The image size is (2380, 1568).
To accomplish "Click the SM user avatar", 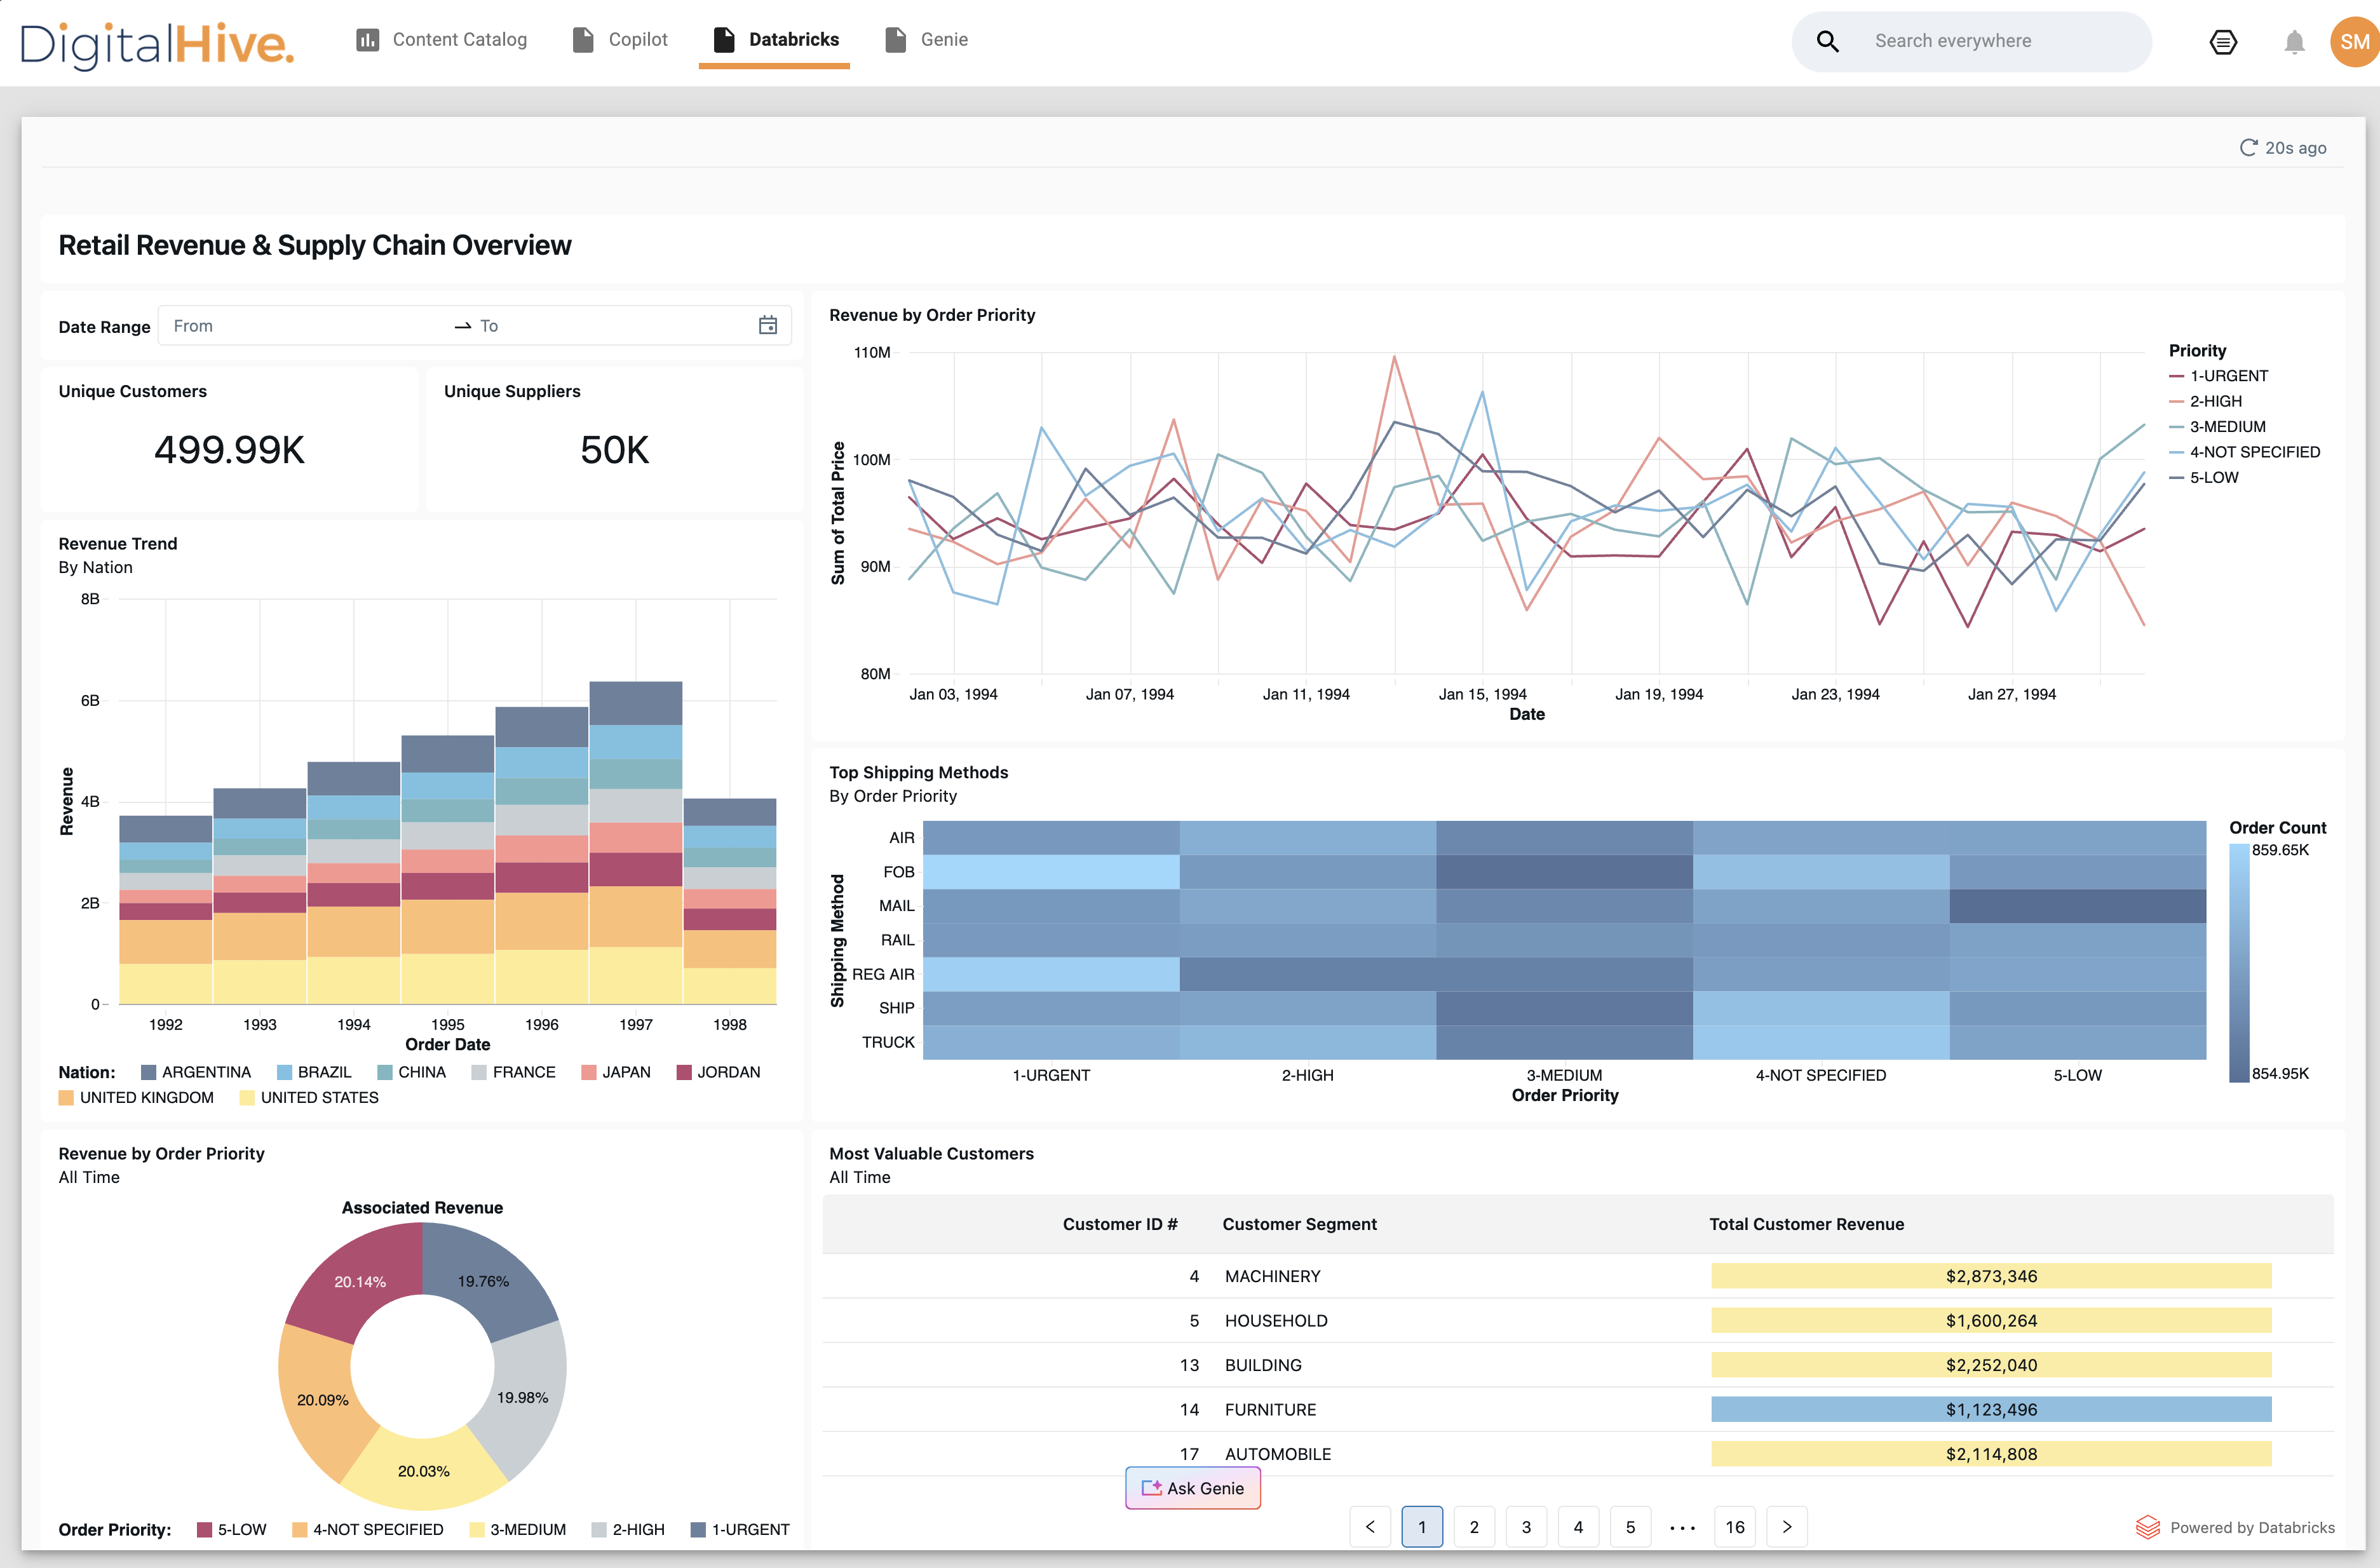I will [x=2353, y=42].
